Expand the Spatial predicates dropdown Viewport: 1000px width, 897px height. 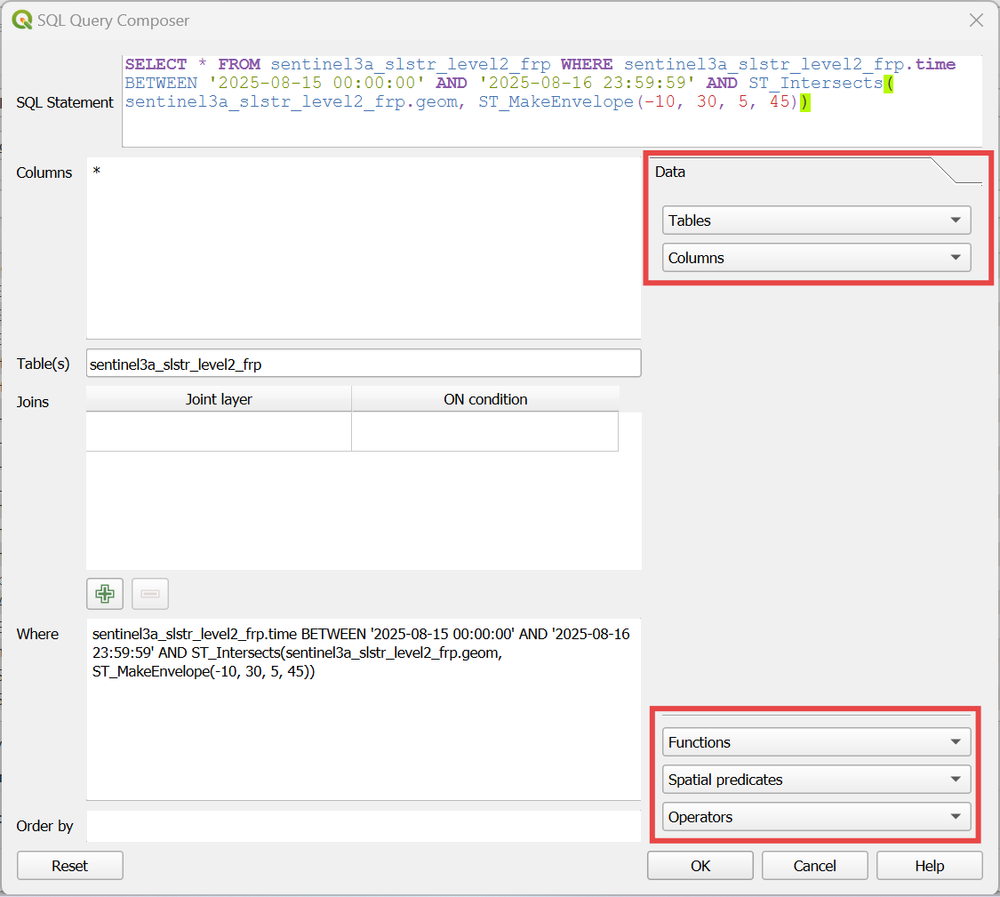[816, 780]
